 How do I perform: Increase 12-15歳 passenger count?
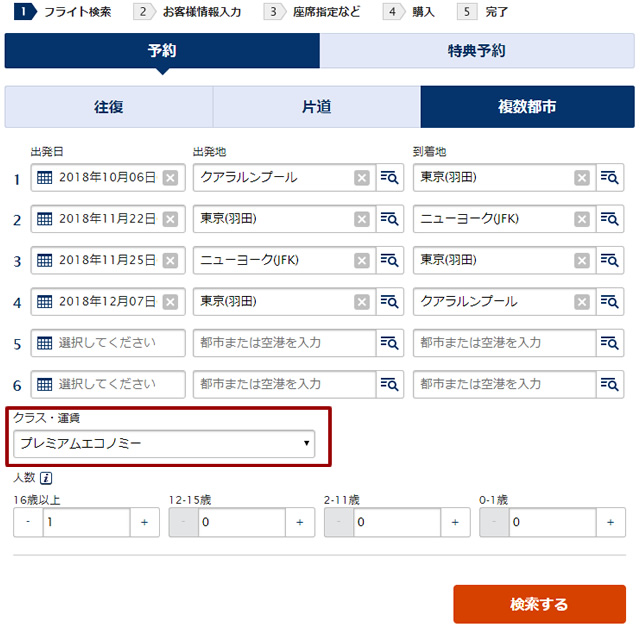point(300,522)
